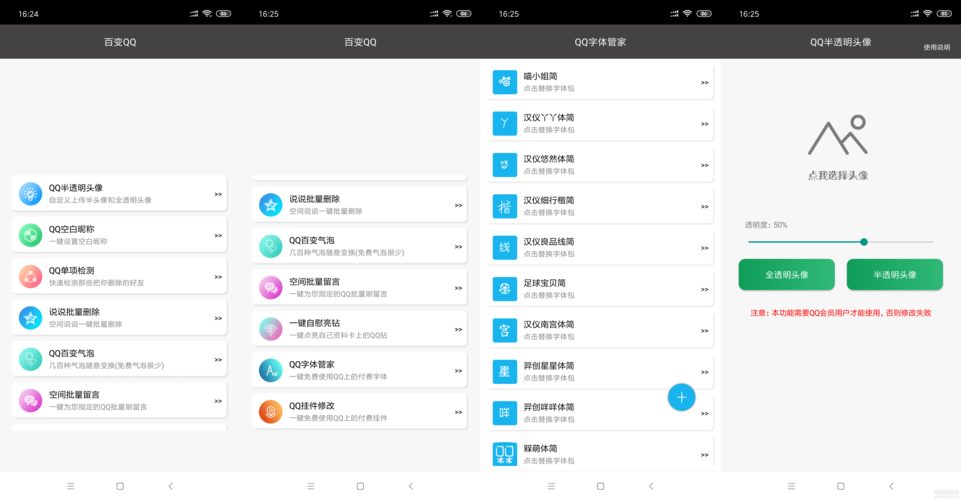
Task: Tap menu nav icon on 16:24 百变QQ screen
Action: (70, 486)
